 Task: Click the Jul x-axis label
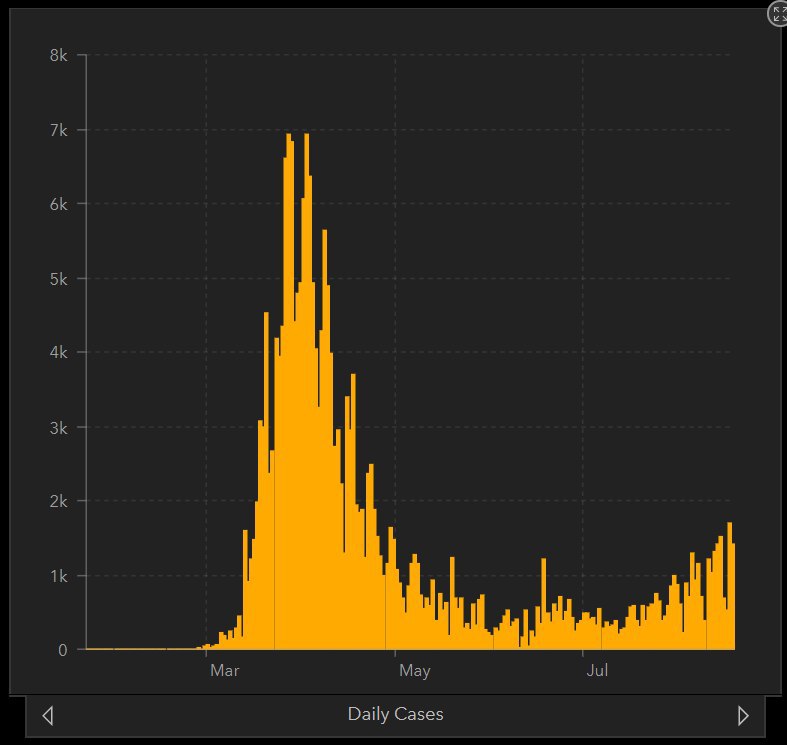click(597, 670)
